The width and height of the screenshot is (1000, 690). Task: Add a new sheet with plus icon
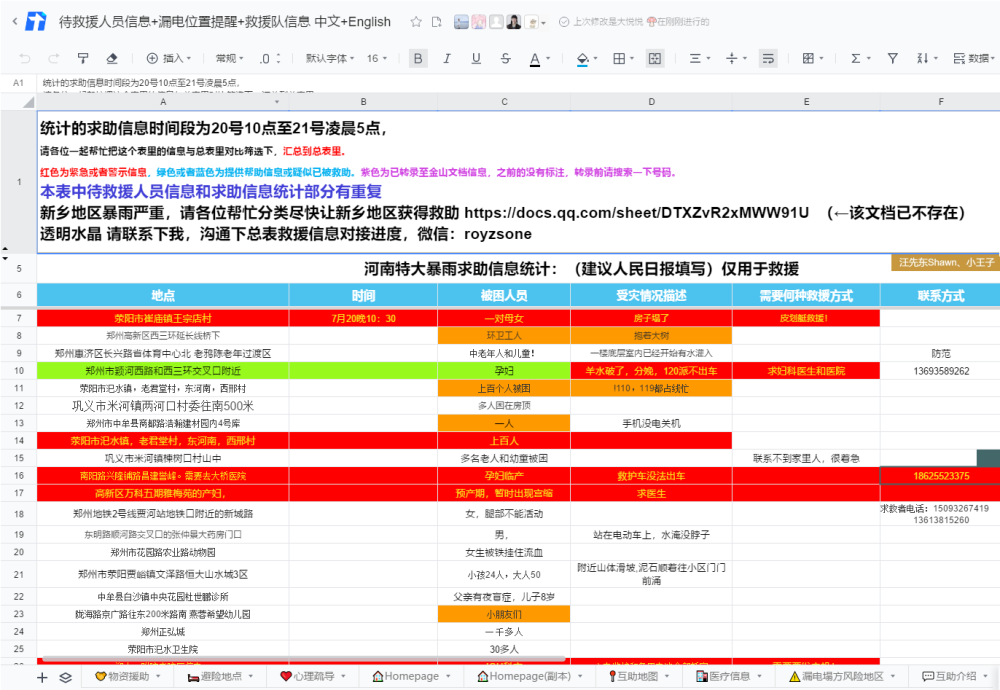click(x=42, y=677)
